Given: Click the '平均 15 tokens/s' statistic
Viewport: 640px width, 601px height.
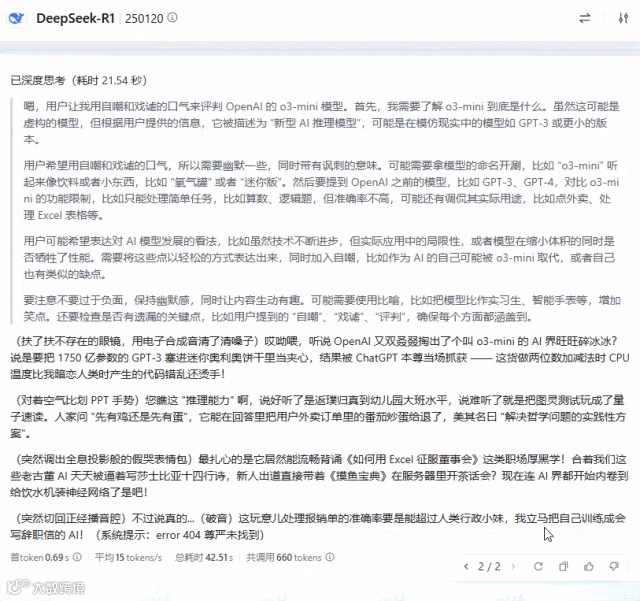Looking at the screenshot, I should pos(129,557).
